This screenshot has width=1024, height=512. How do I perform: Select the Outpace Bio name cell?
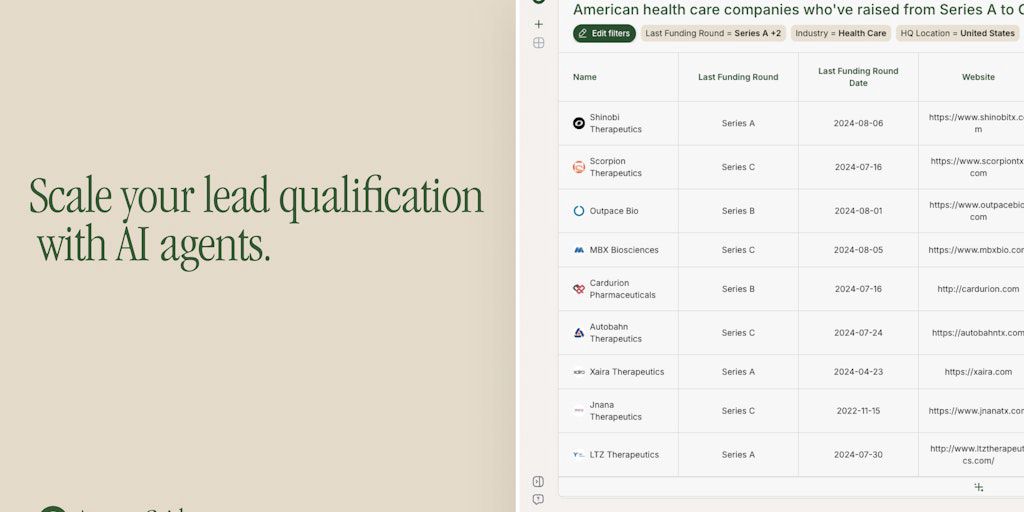pyautogui.click(x=618, y=211)
